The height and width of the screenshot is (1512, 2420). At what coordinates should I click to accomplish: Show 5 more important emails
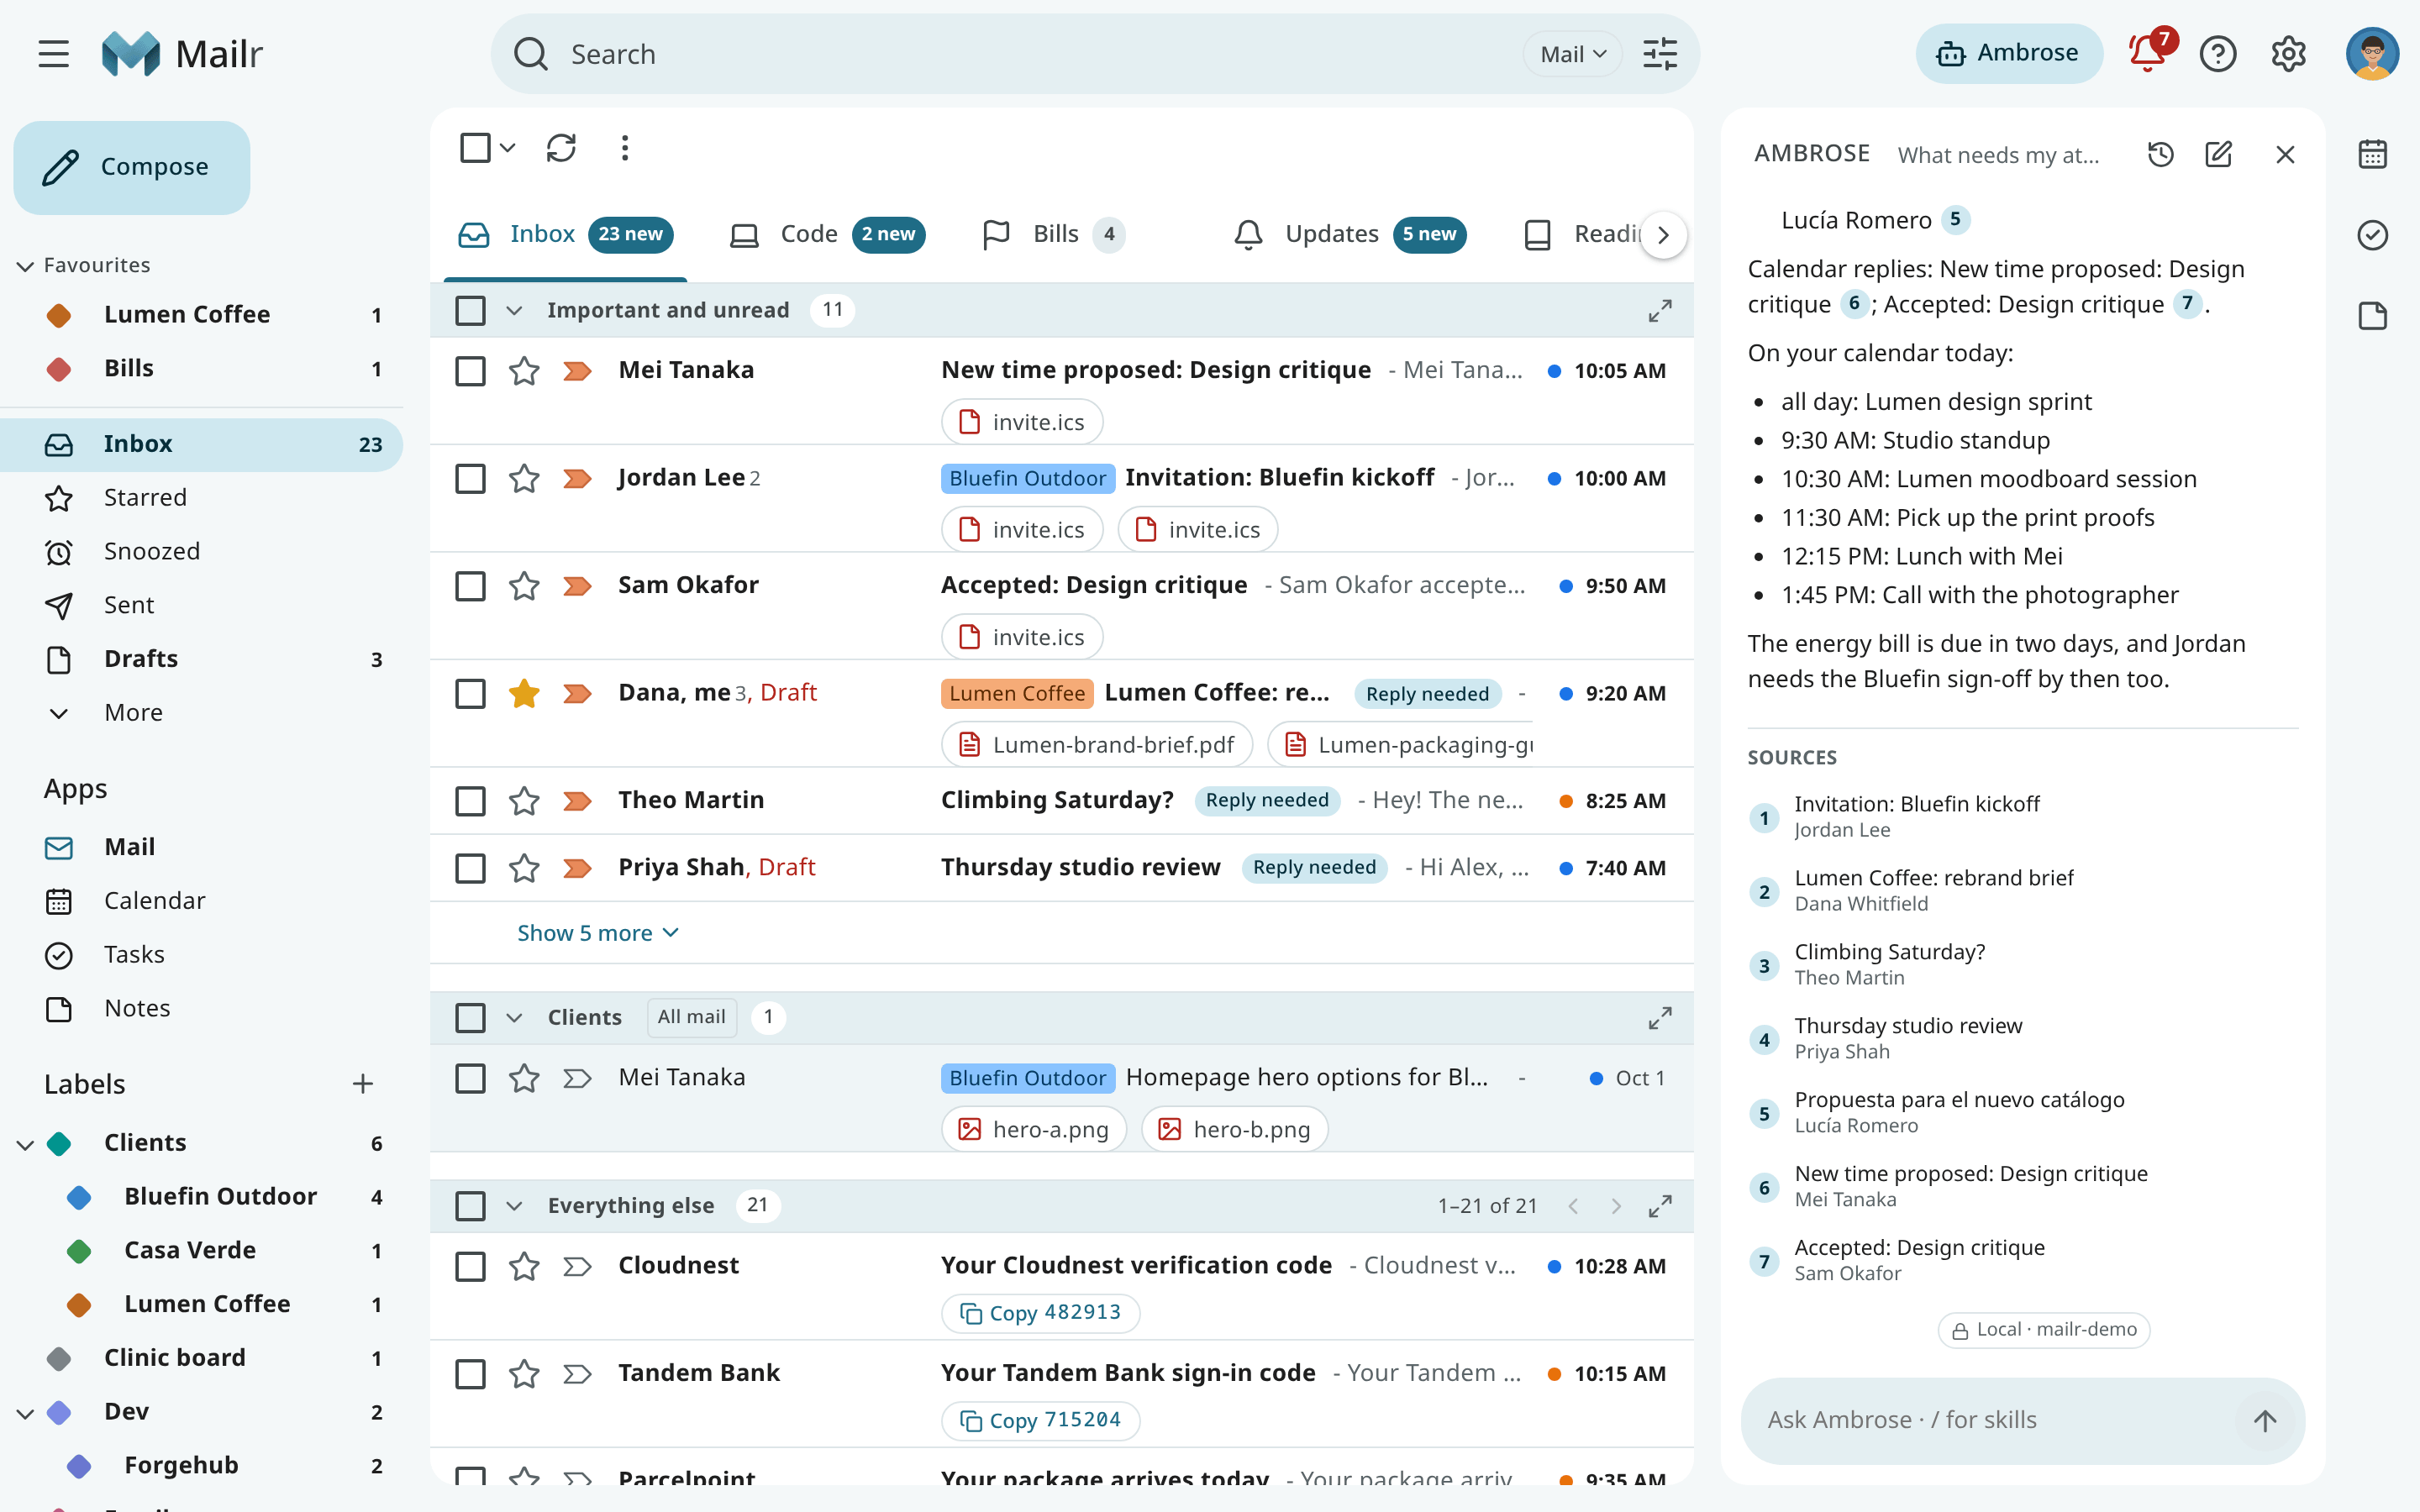point(597,933)
